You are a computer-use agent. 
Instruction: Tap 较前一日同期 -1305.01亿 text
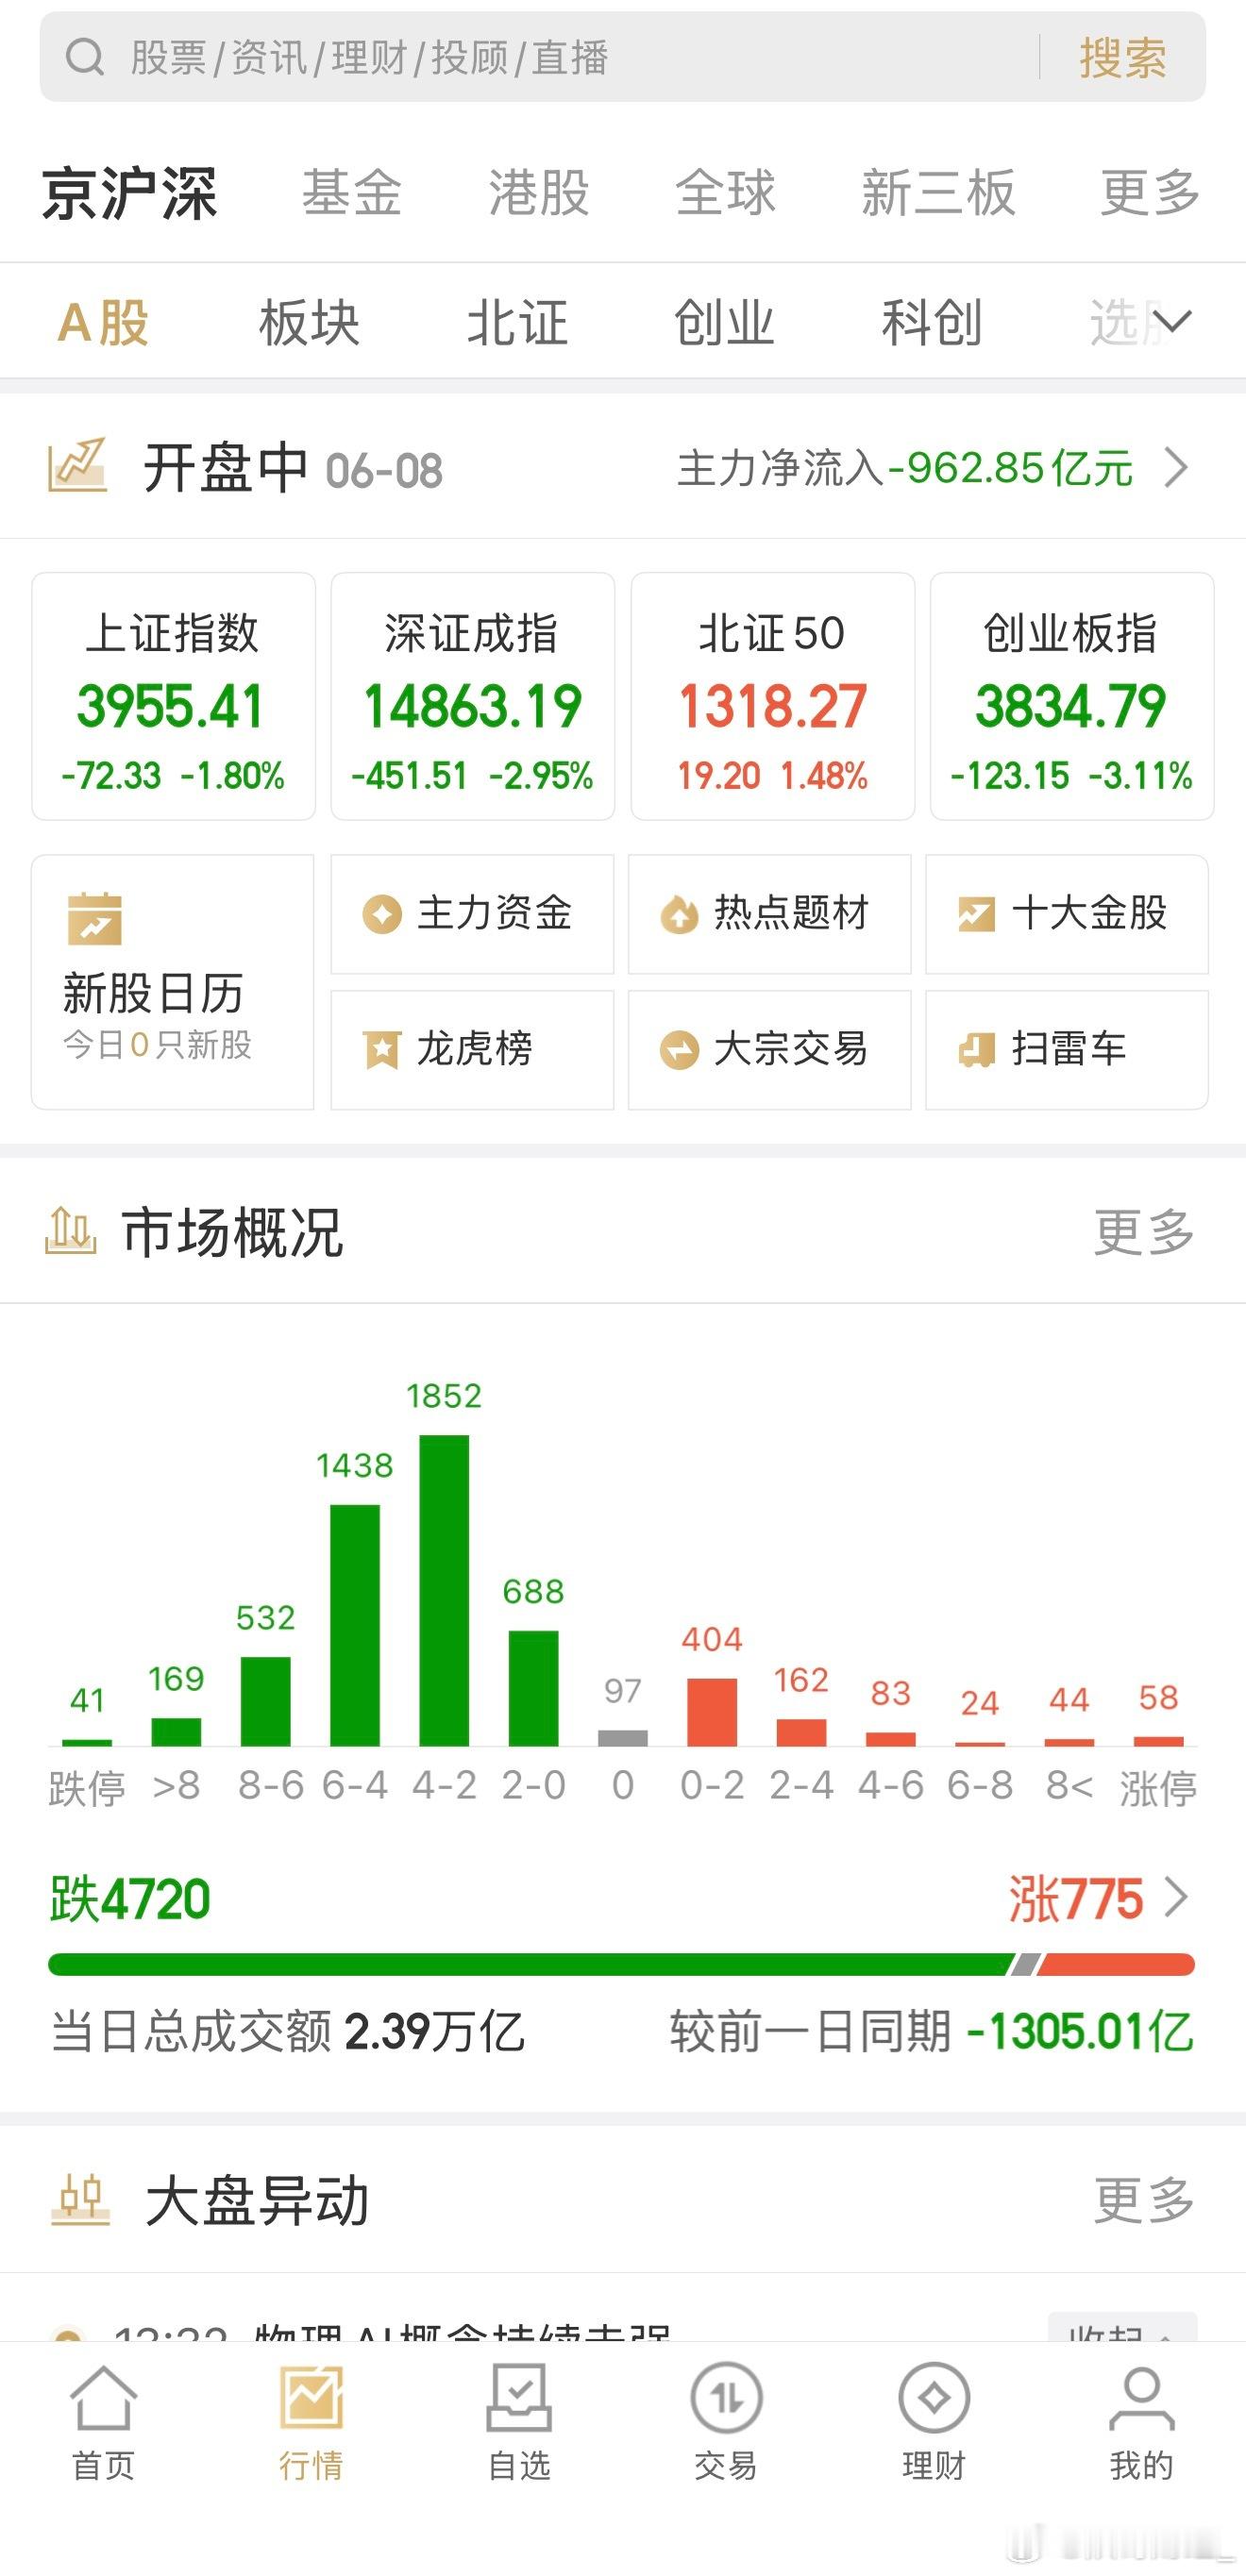[x=932, y=2031]
